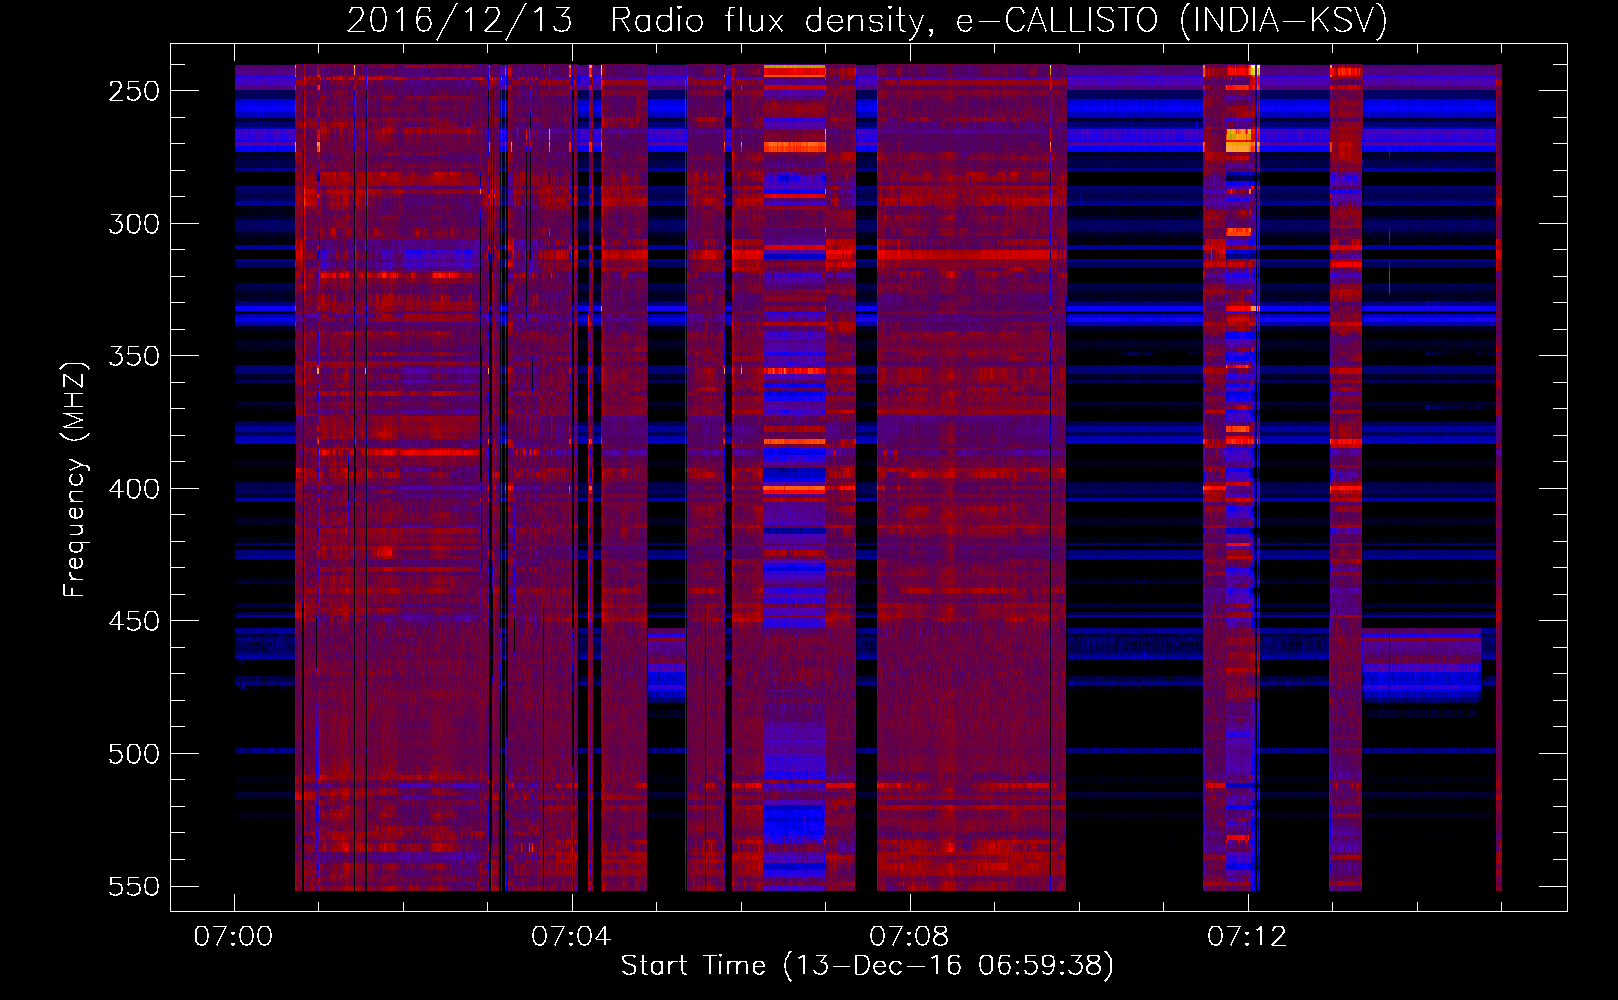Click the 07:08 time tick label
This screenshot has height=1000, width=1618.
point(909,937)
